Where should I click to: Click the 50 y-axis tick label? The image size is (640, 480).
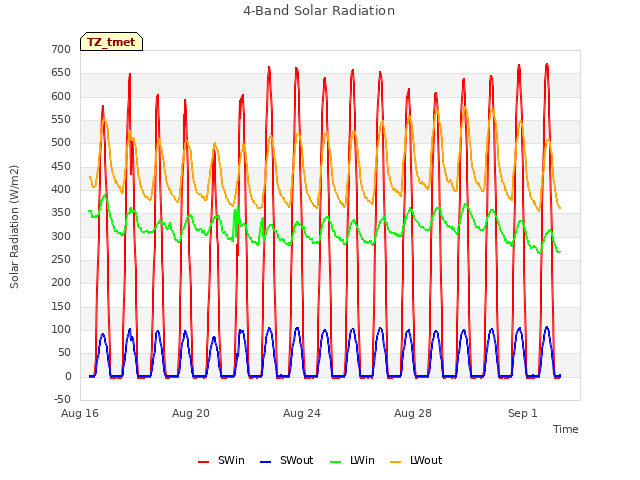(x=64, y=353)
